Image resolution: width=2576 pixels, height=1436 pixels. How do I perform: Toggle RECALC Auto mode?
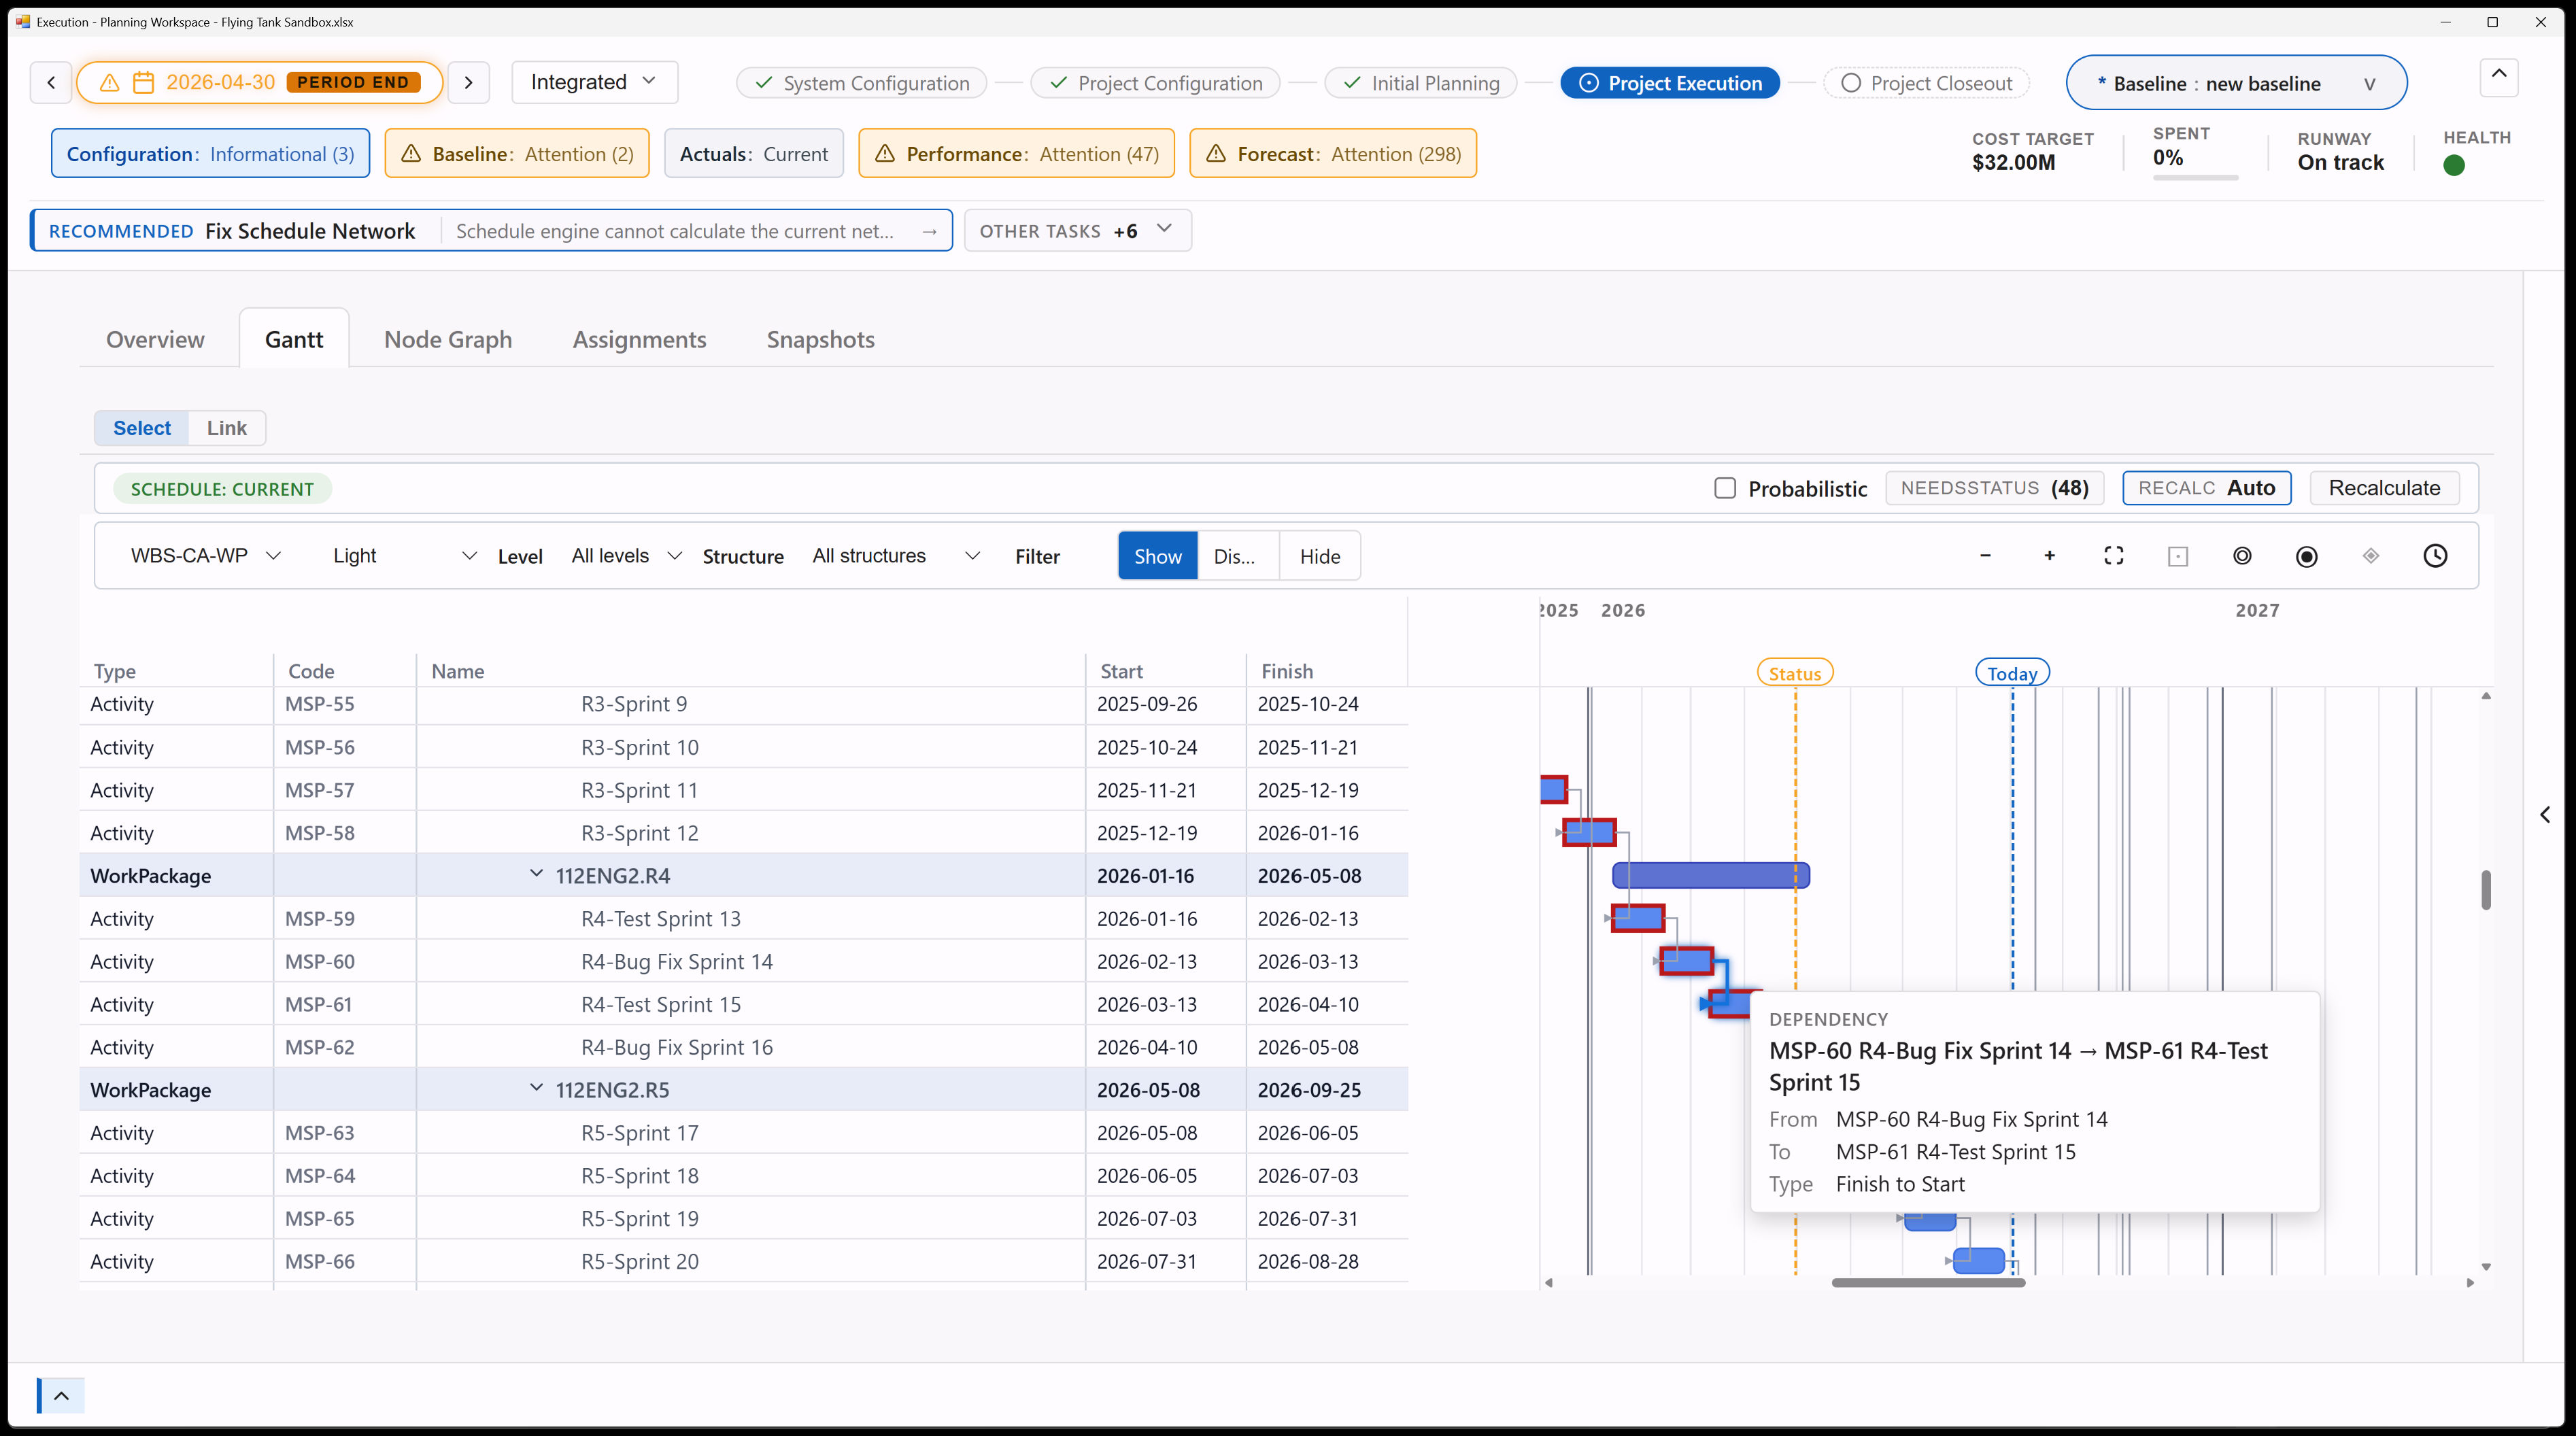2207,488
